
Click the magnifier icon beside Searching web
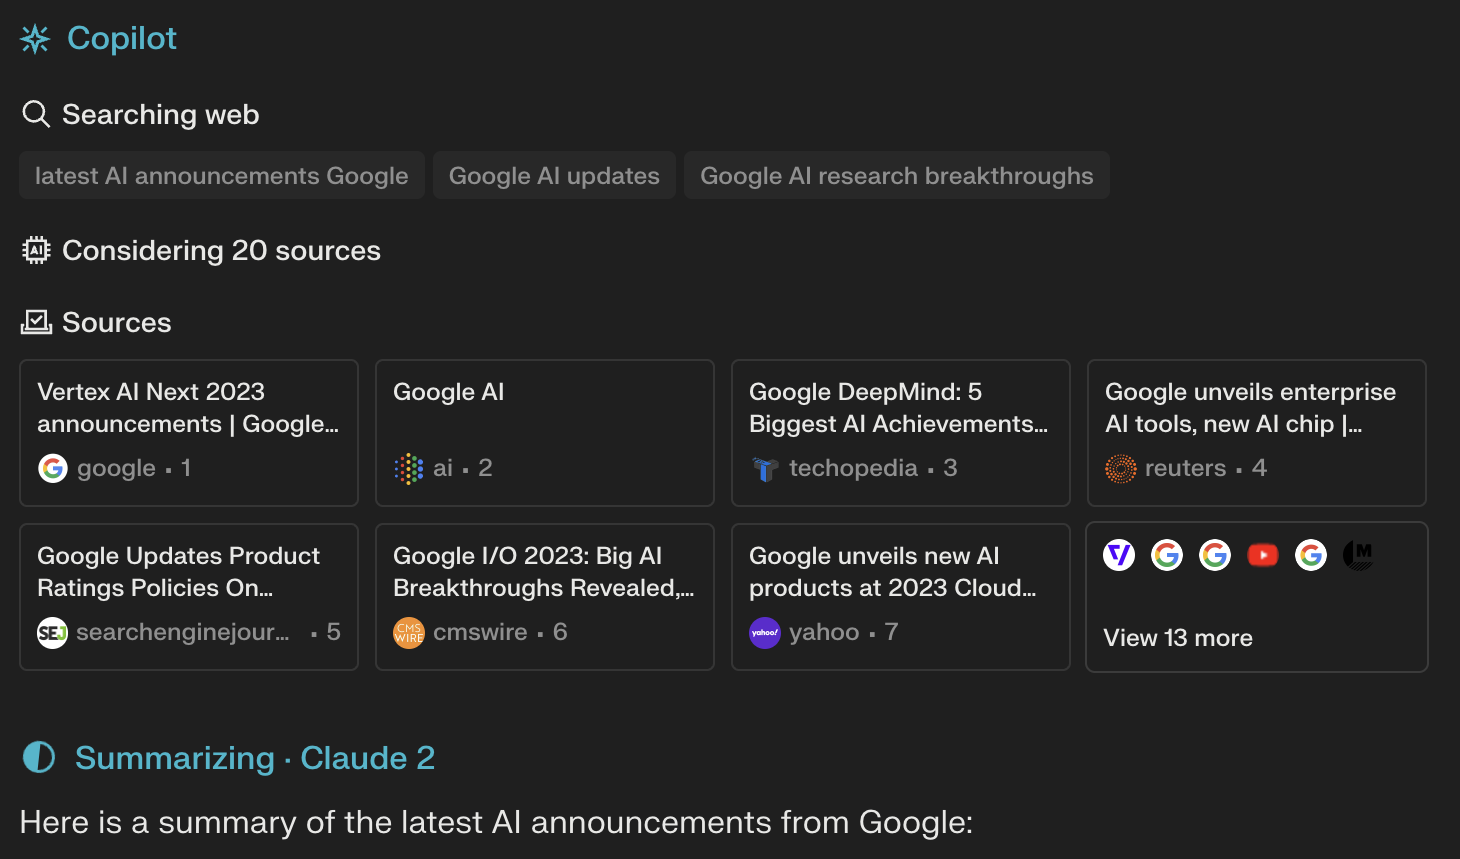coord(36,114)
